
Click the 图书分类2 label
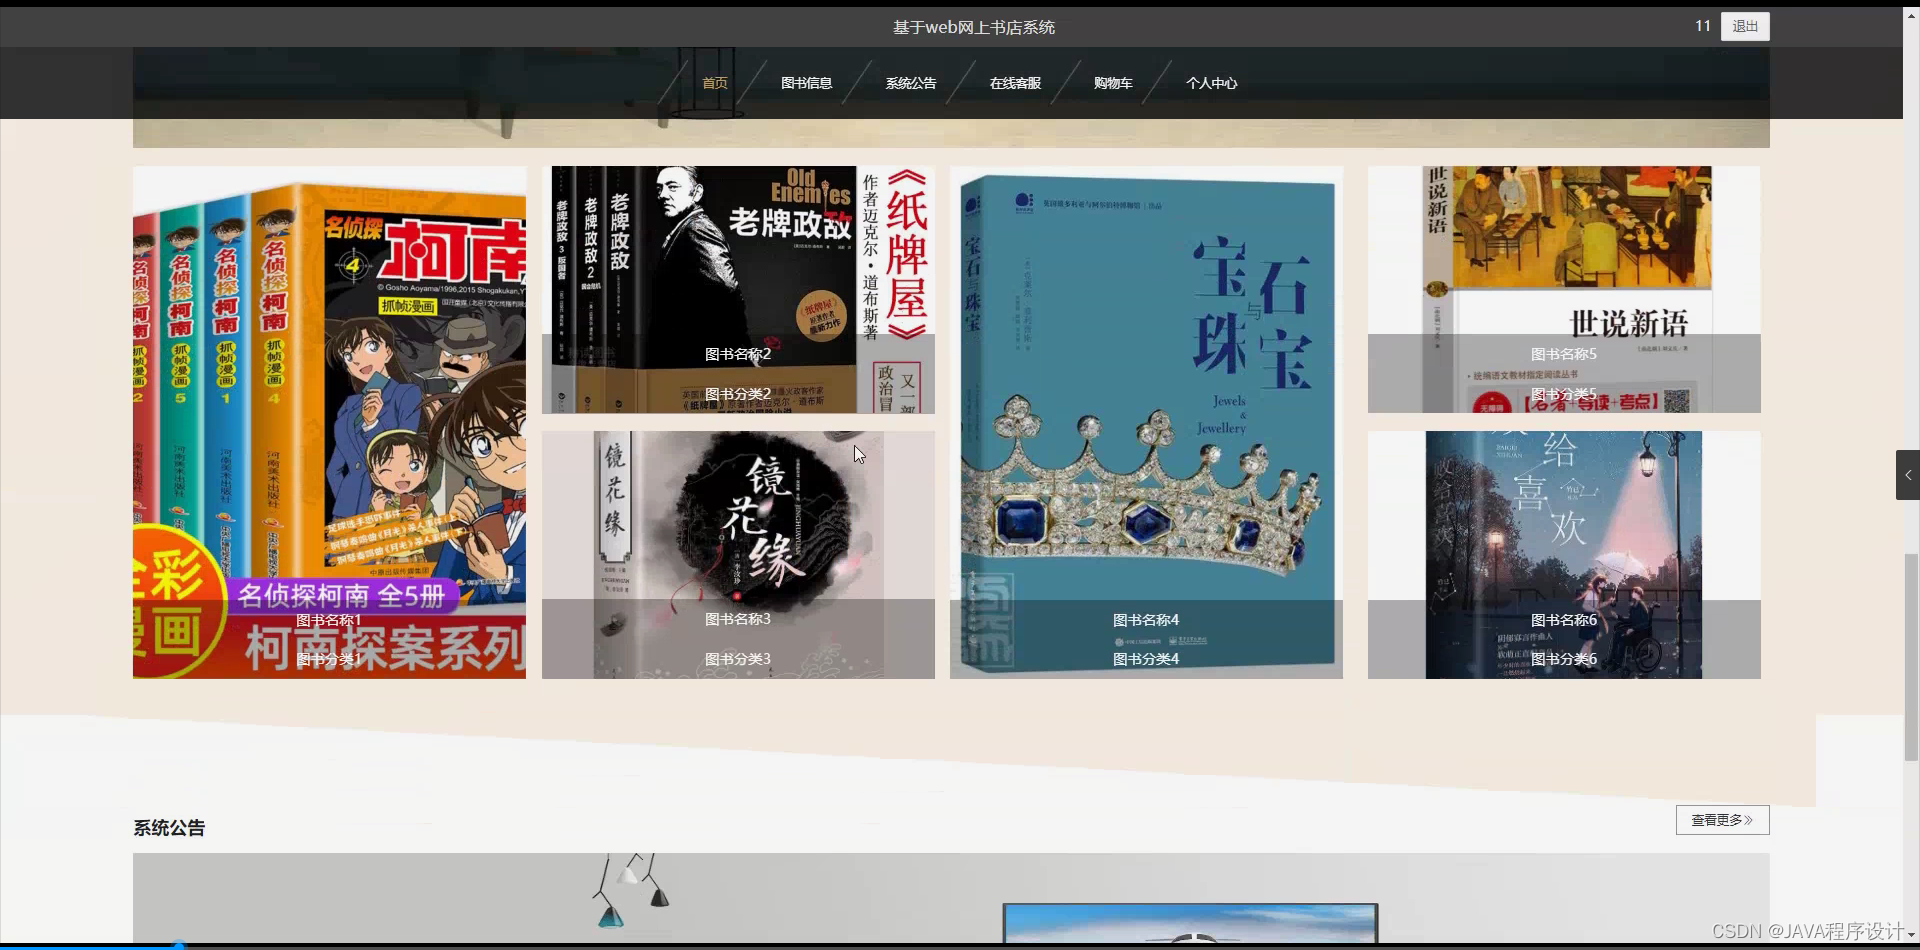coord(738,394)
